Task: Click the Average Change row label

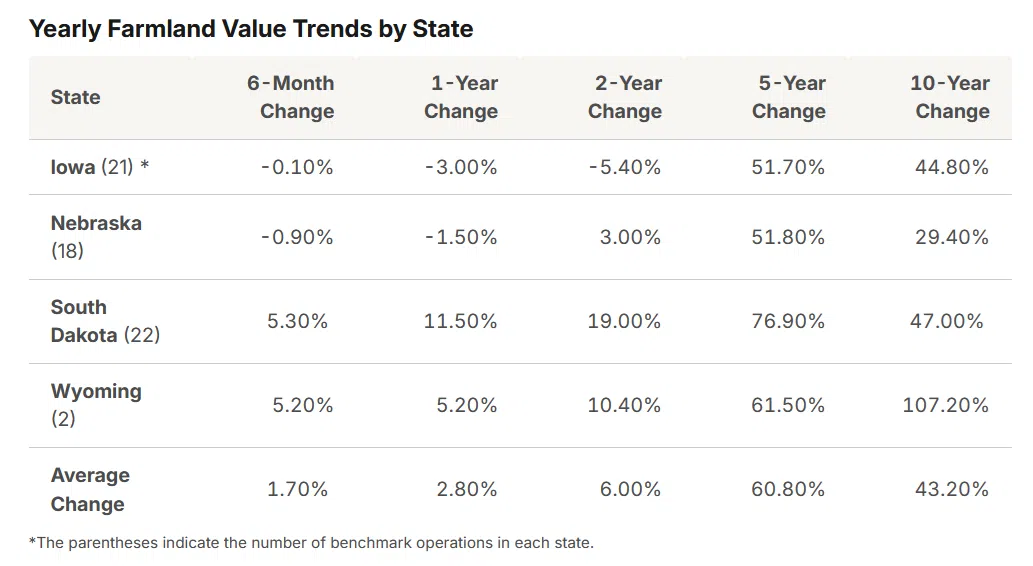Action: click(90, 489)
